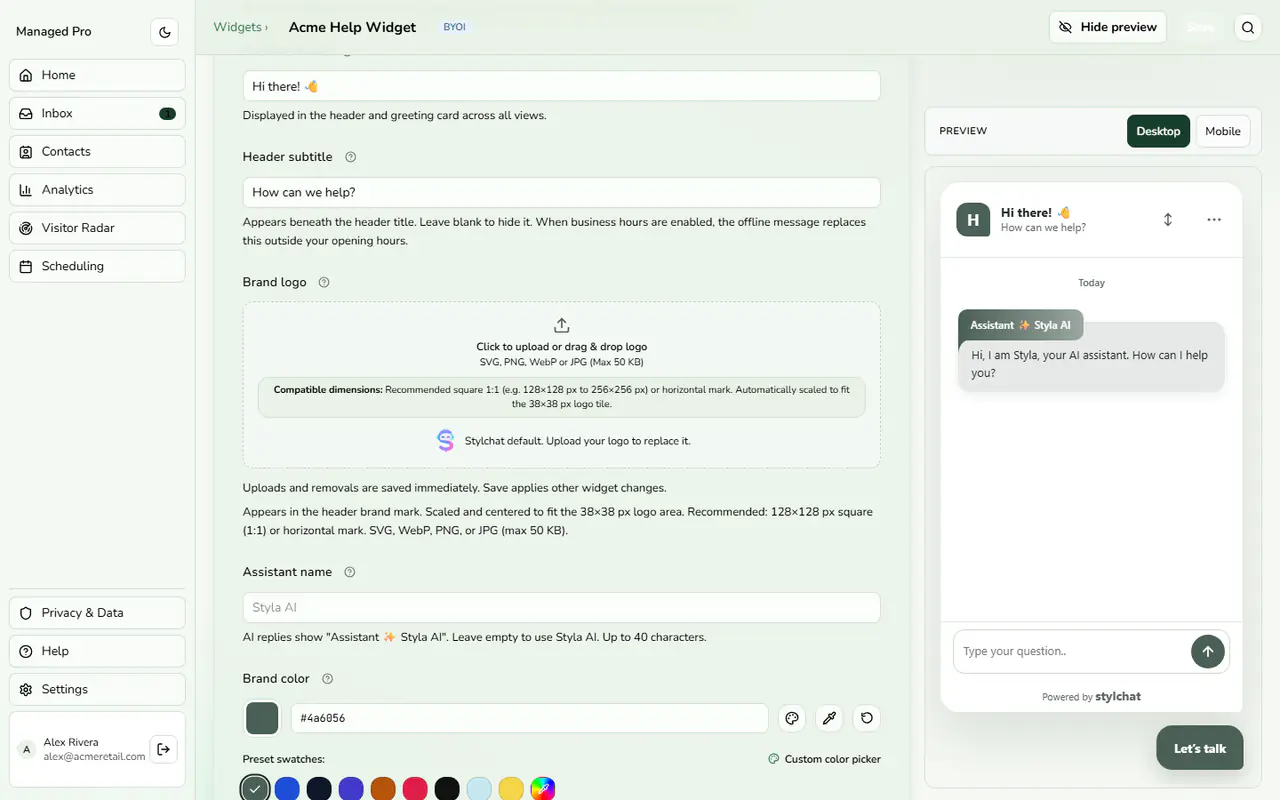This screenshot has height=800, width=1280.
Task: Click the H avatar in preview header
Action: (973, 219)
